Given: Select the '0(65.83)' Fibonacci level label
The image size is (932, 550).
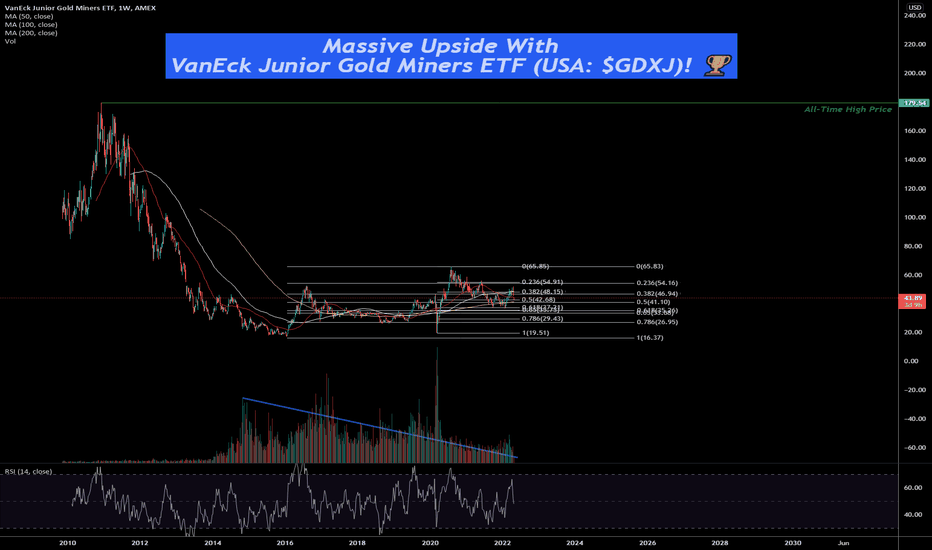Looking at the screenshot, I should click(x=650, y=266).
